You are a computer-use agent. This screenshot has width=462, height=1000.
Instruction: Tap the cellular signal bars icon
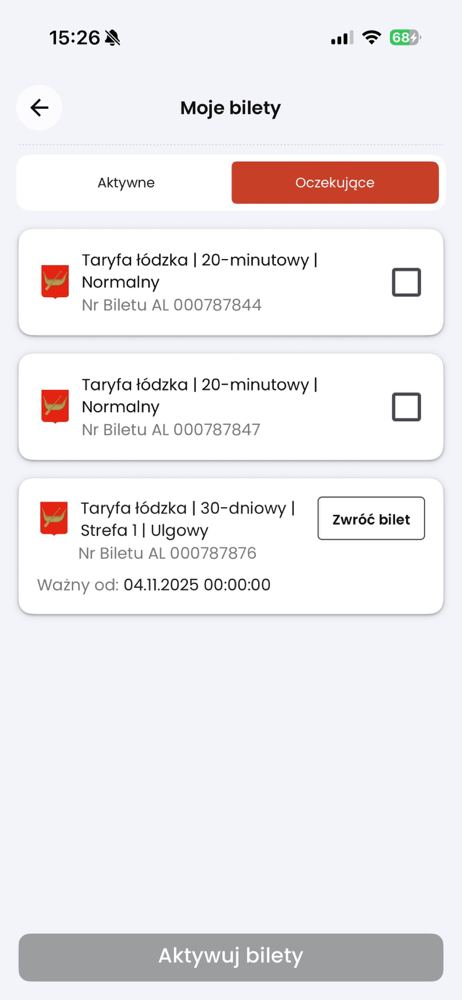(342, 38)
